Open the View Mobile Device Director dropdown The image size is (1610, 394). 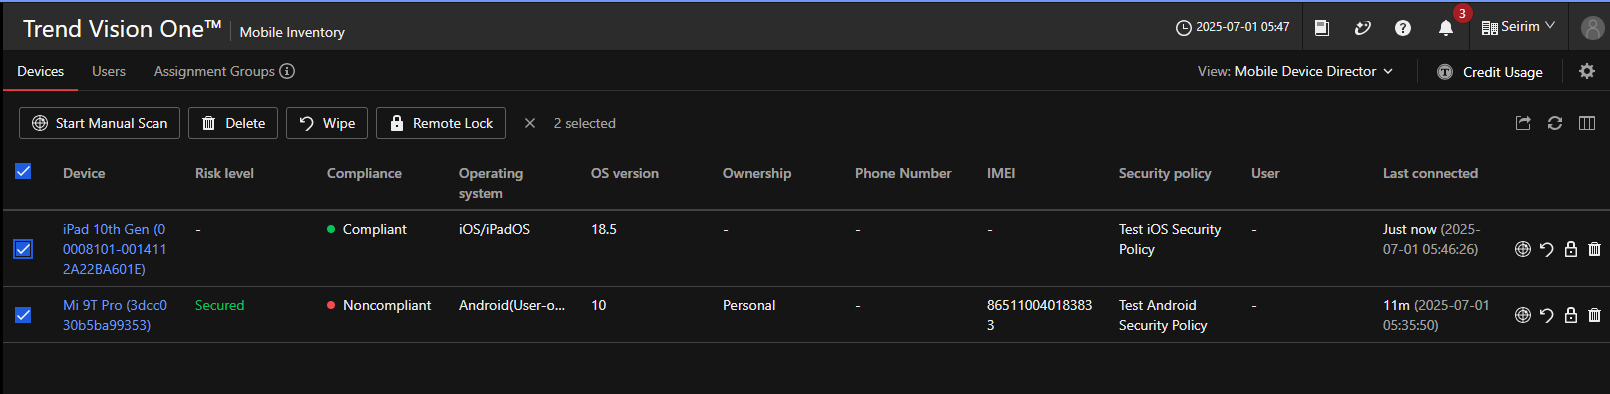tap(1295, 71)
